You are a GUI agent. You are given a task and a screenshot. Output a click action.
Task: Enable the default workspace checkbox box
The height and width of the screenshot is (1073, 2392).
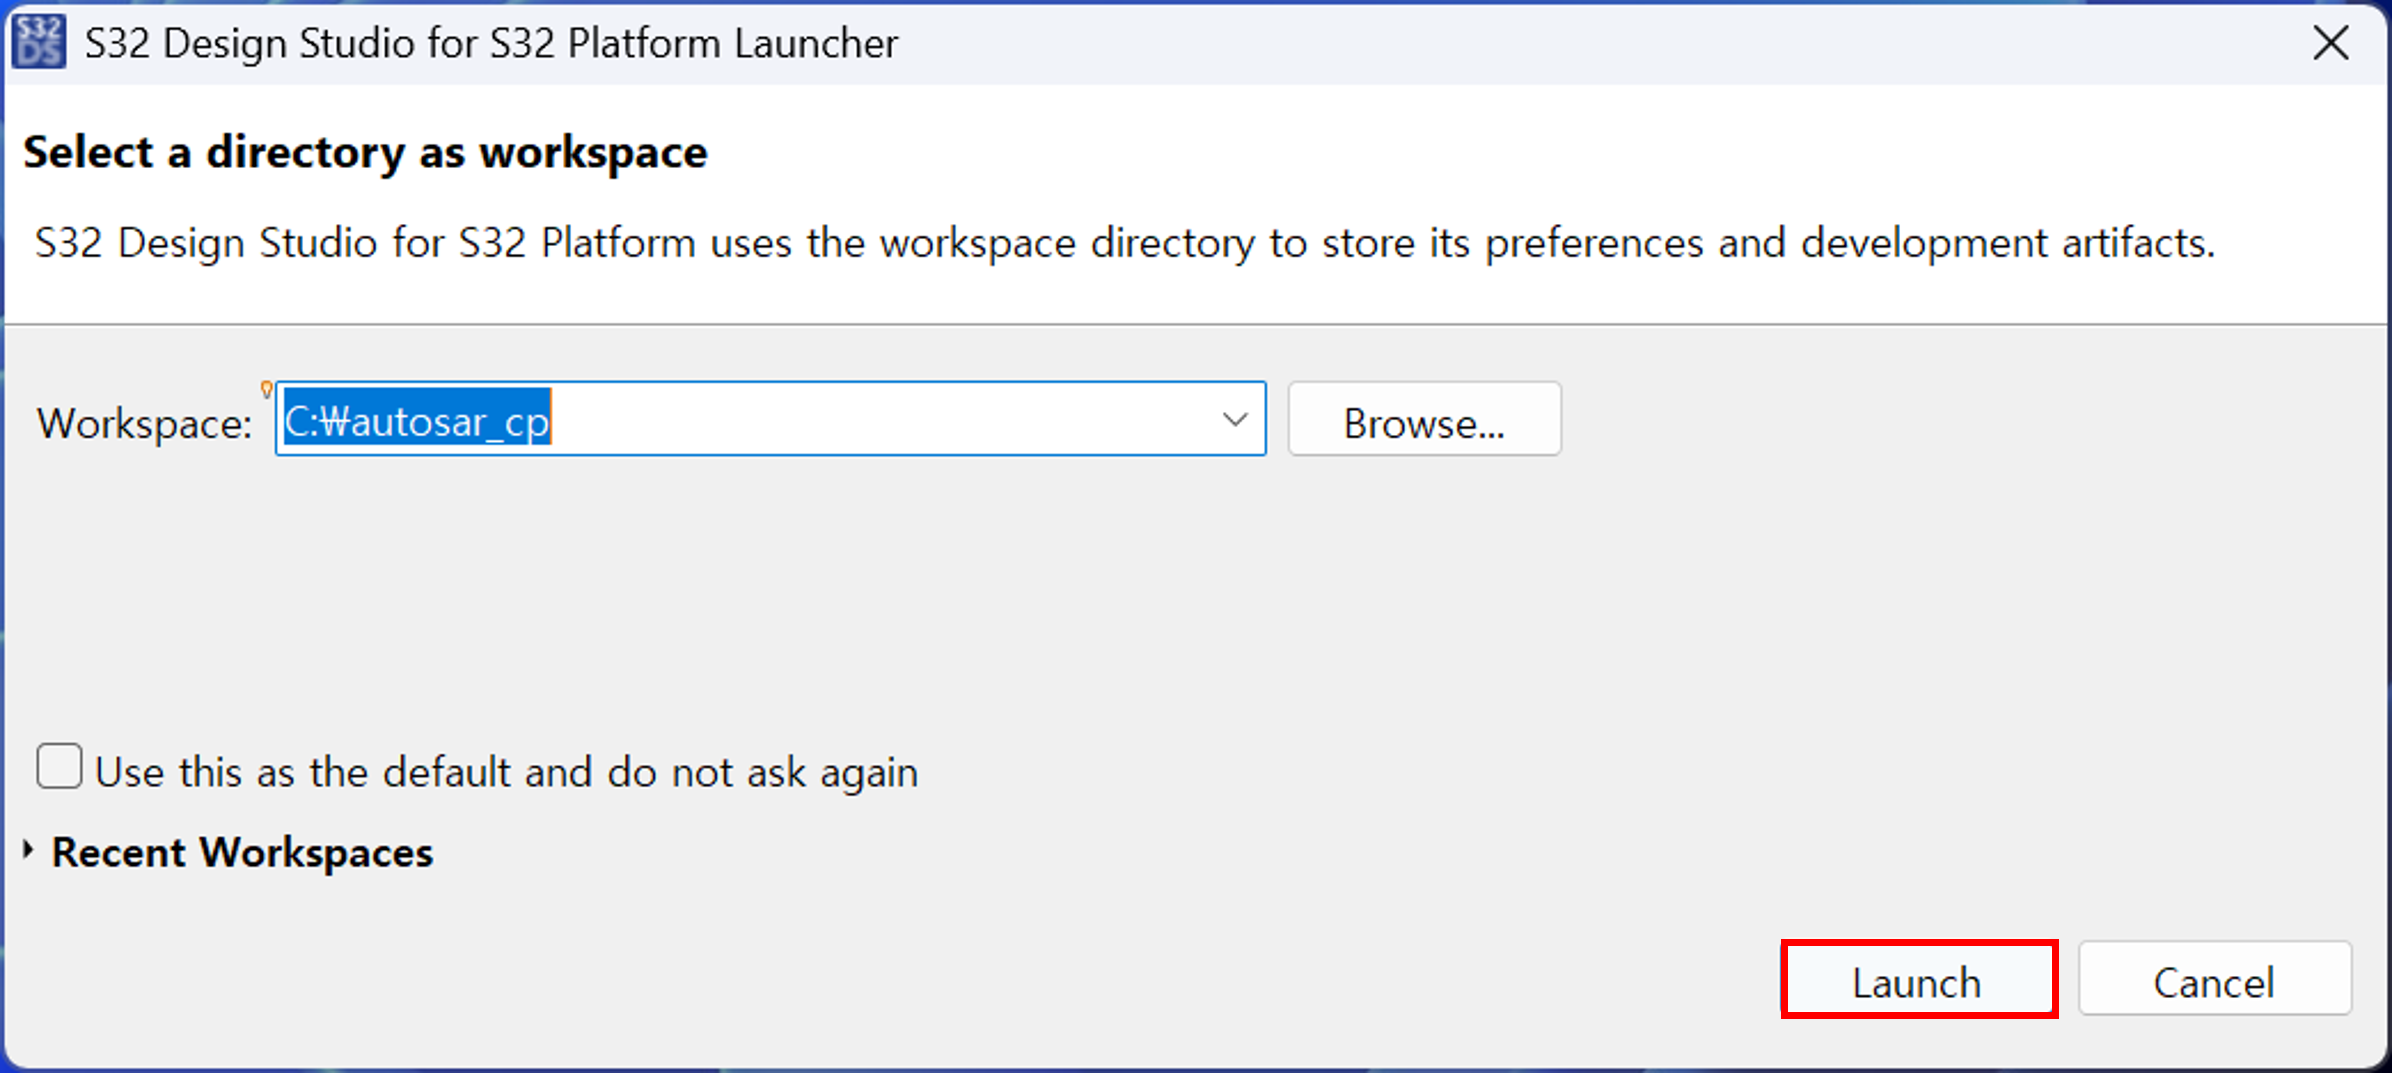coord(59,767)
